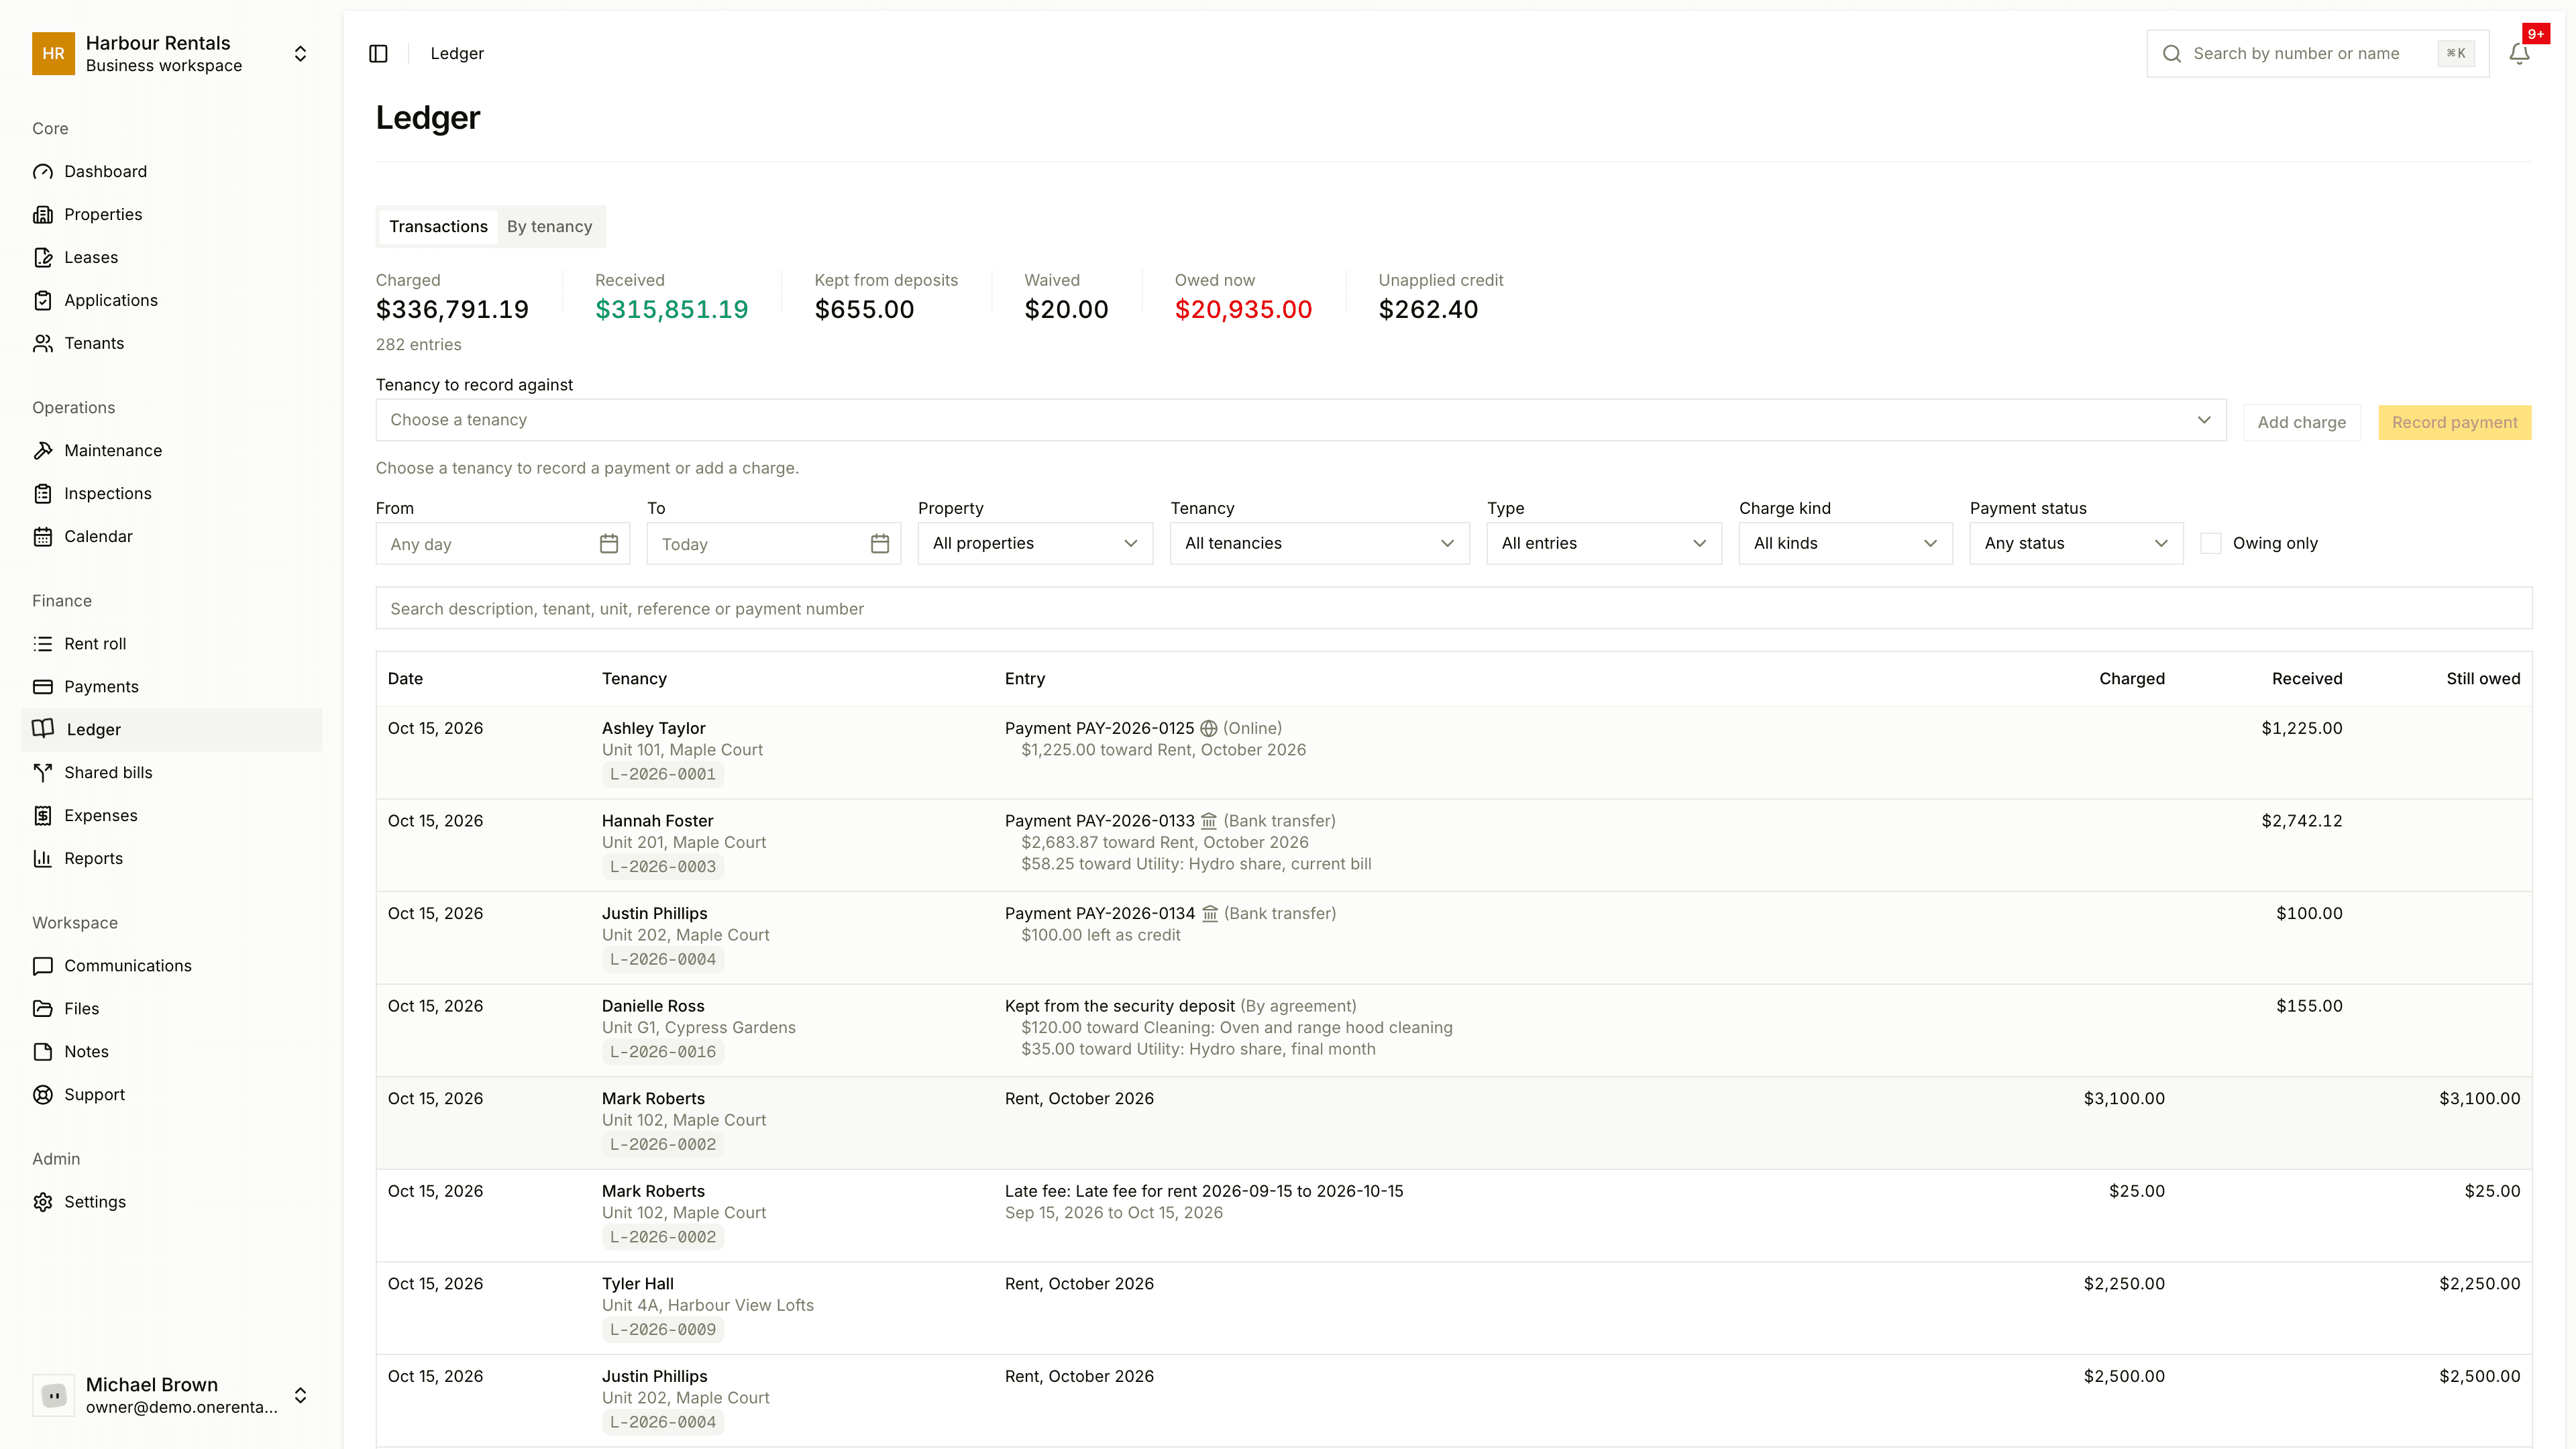Expand Michael Brown account menu
This screenshot has width=2576, height=1449.
[x=171, y=1395]
